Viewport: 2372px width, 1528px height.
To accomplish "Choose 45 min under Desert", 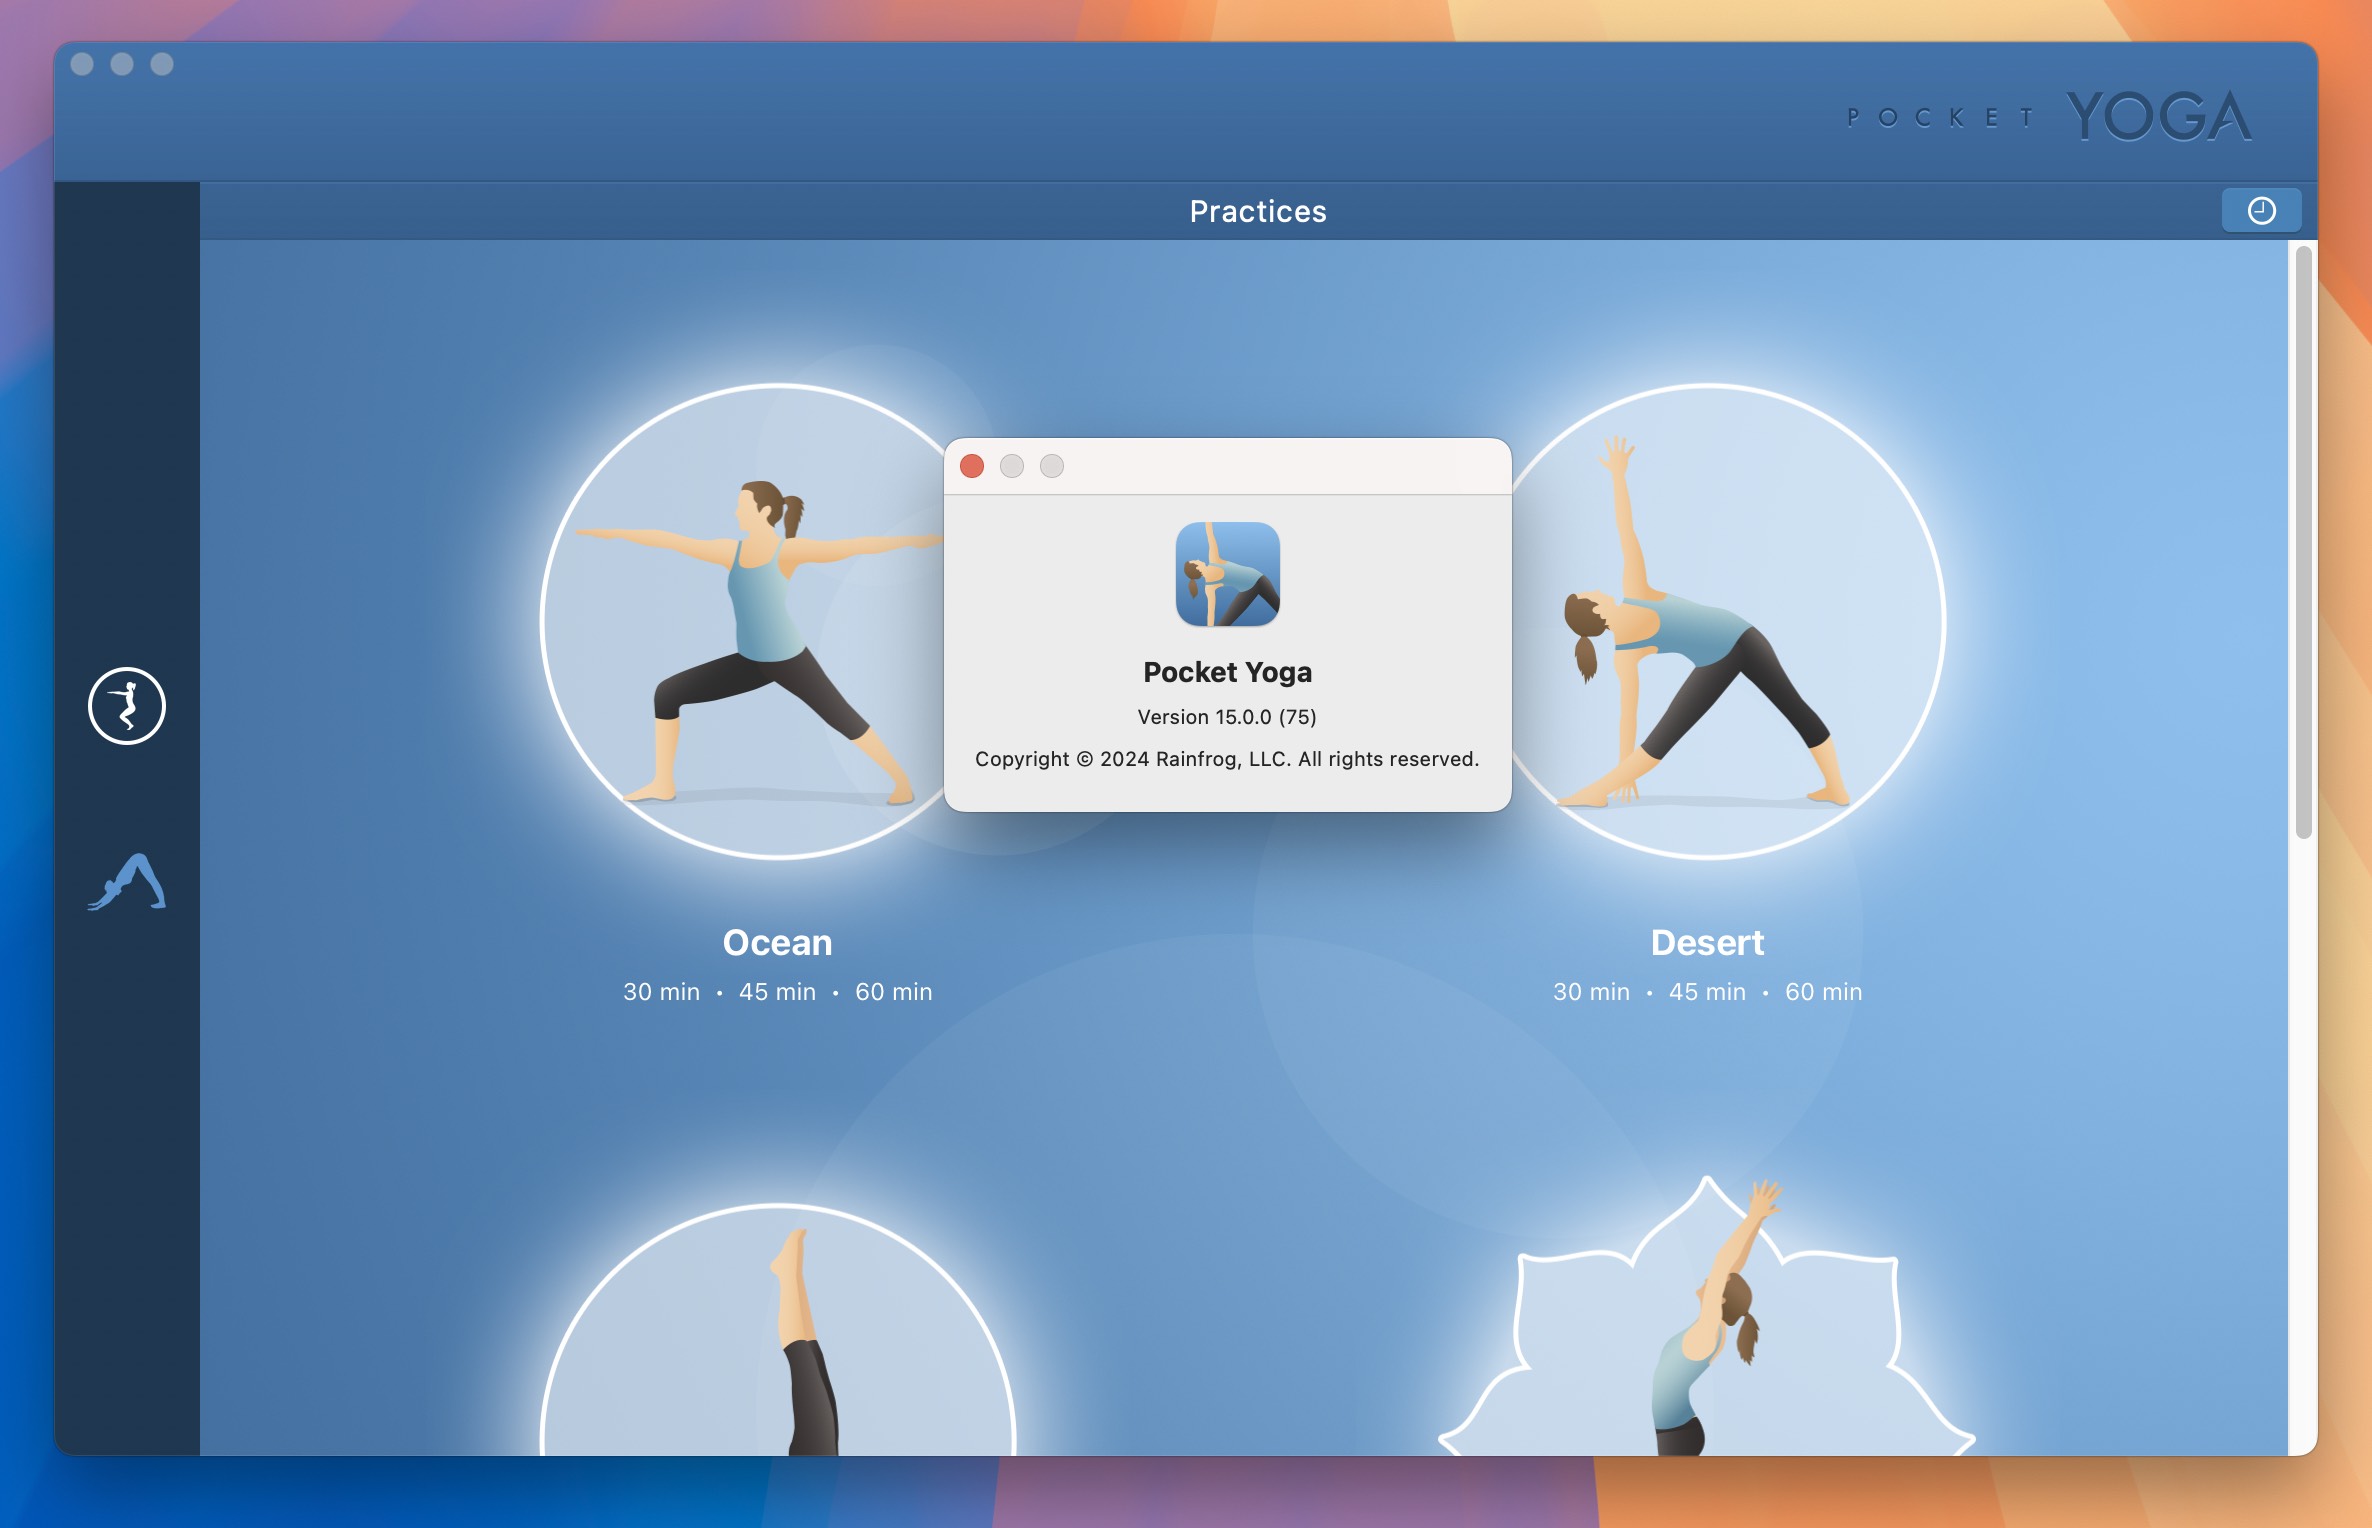I will tap(1707, 992).
